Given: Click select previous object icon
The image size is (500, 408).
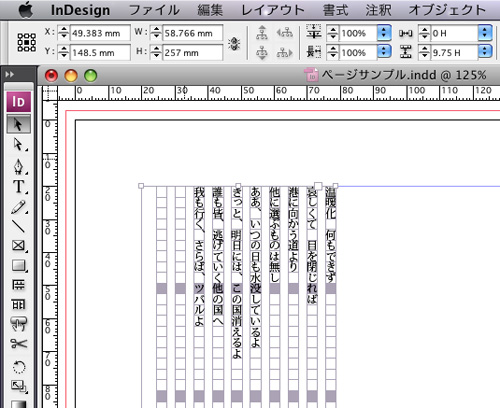Looking at the screenshot, I should pos(284,33).
